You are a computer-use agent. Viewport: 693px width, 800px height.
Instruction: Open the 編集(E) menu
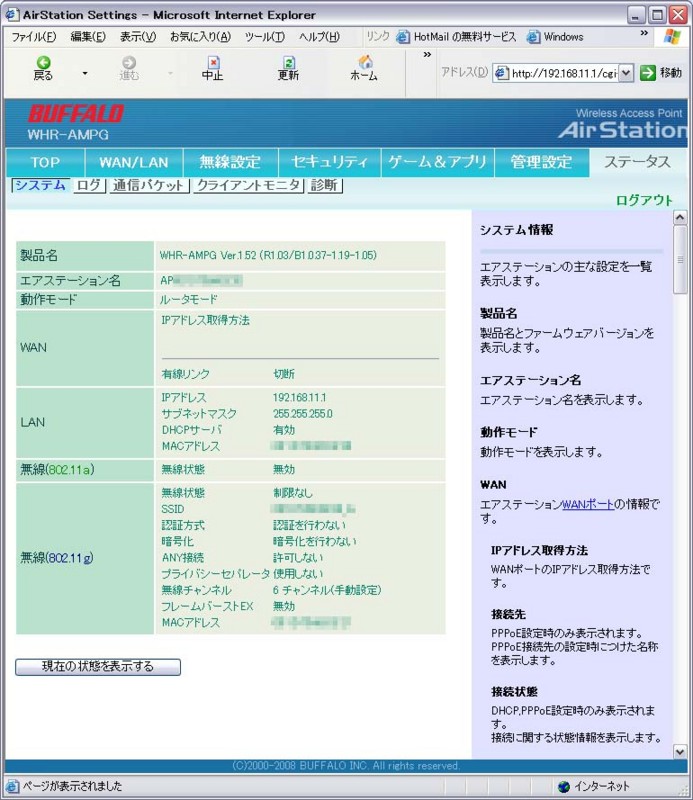pos(88,37)
